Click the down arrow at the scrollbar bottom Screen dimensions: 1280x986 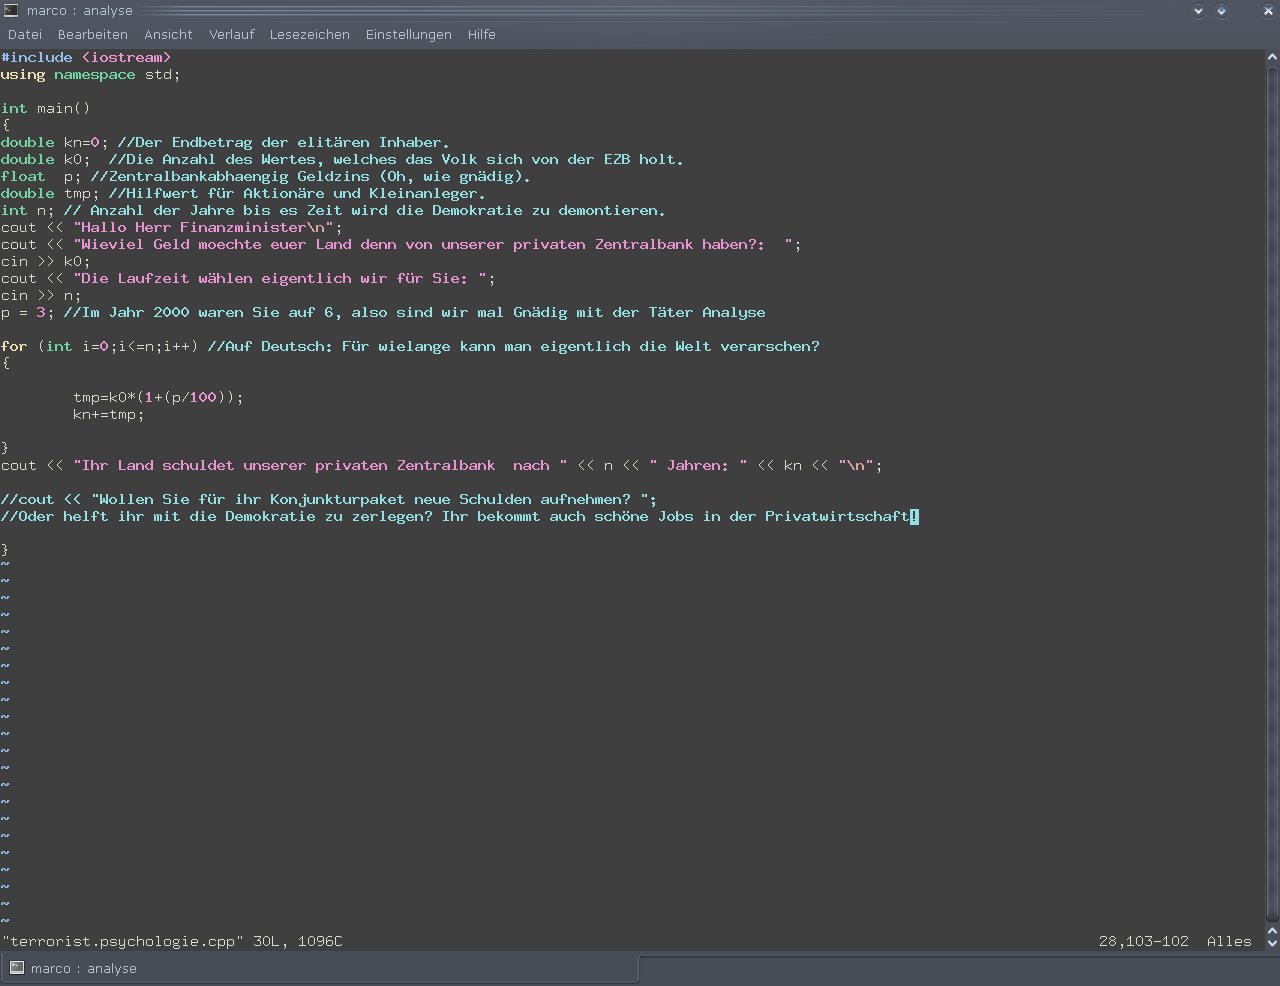pyautogui.click(x=1272, y=943)
